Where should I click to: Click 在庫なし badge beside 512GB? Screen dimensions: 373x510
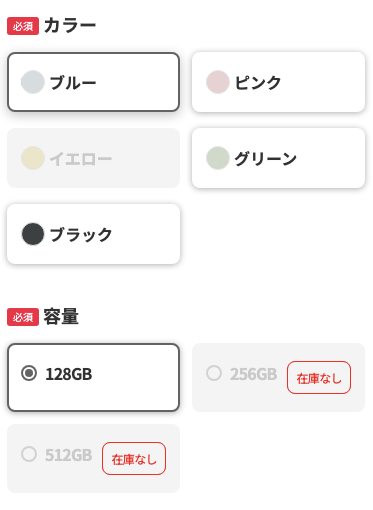click(134, 459)
